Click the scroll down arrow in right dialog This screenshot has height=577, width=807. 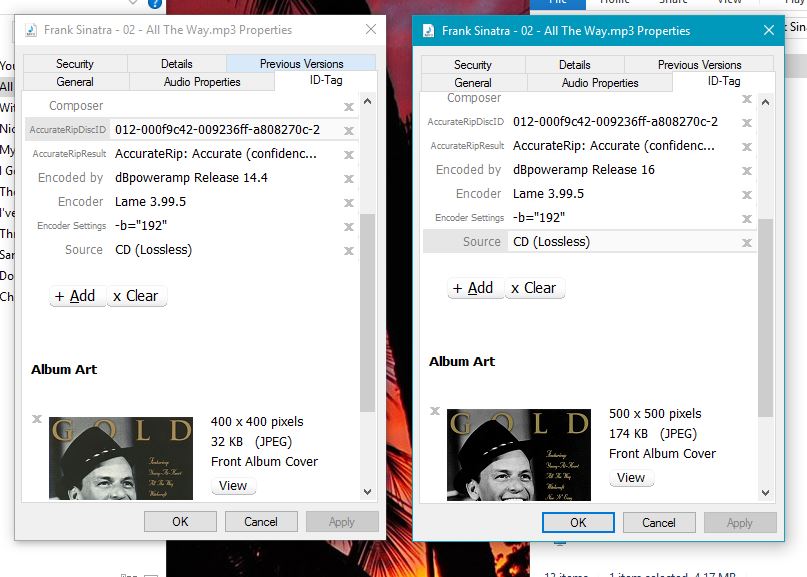766,493
